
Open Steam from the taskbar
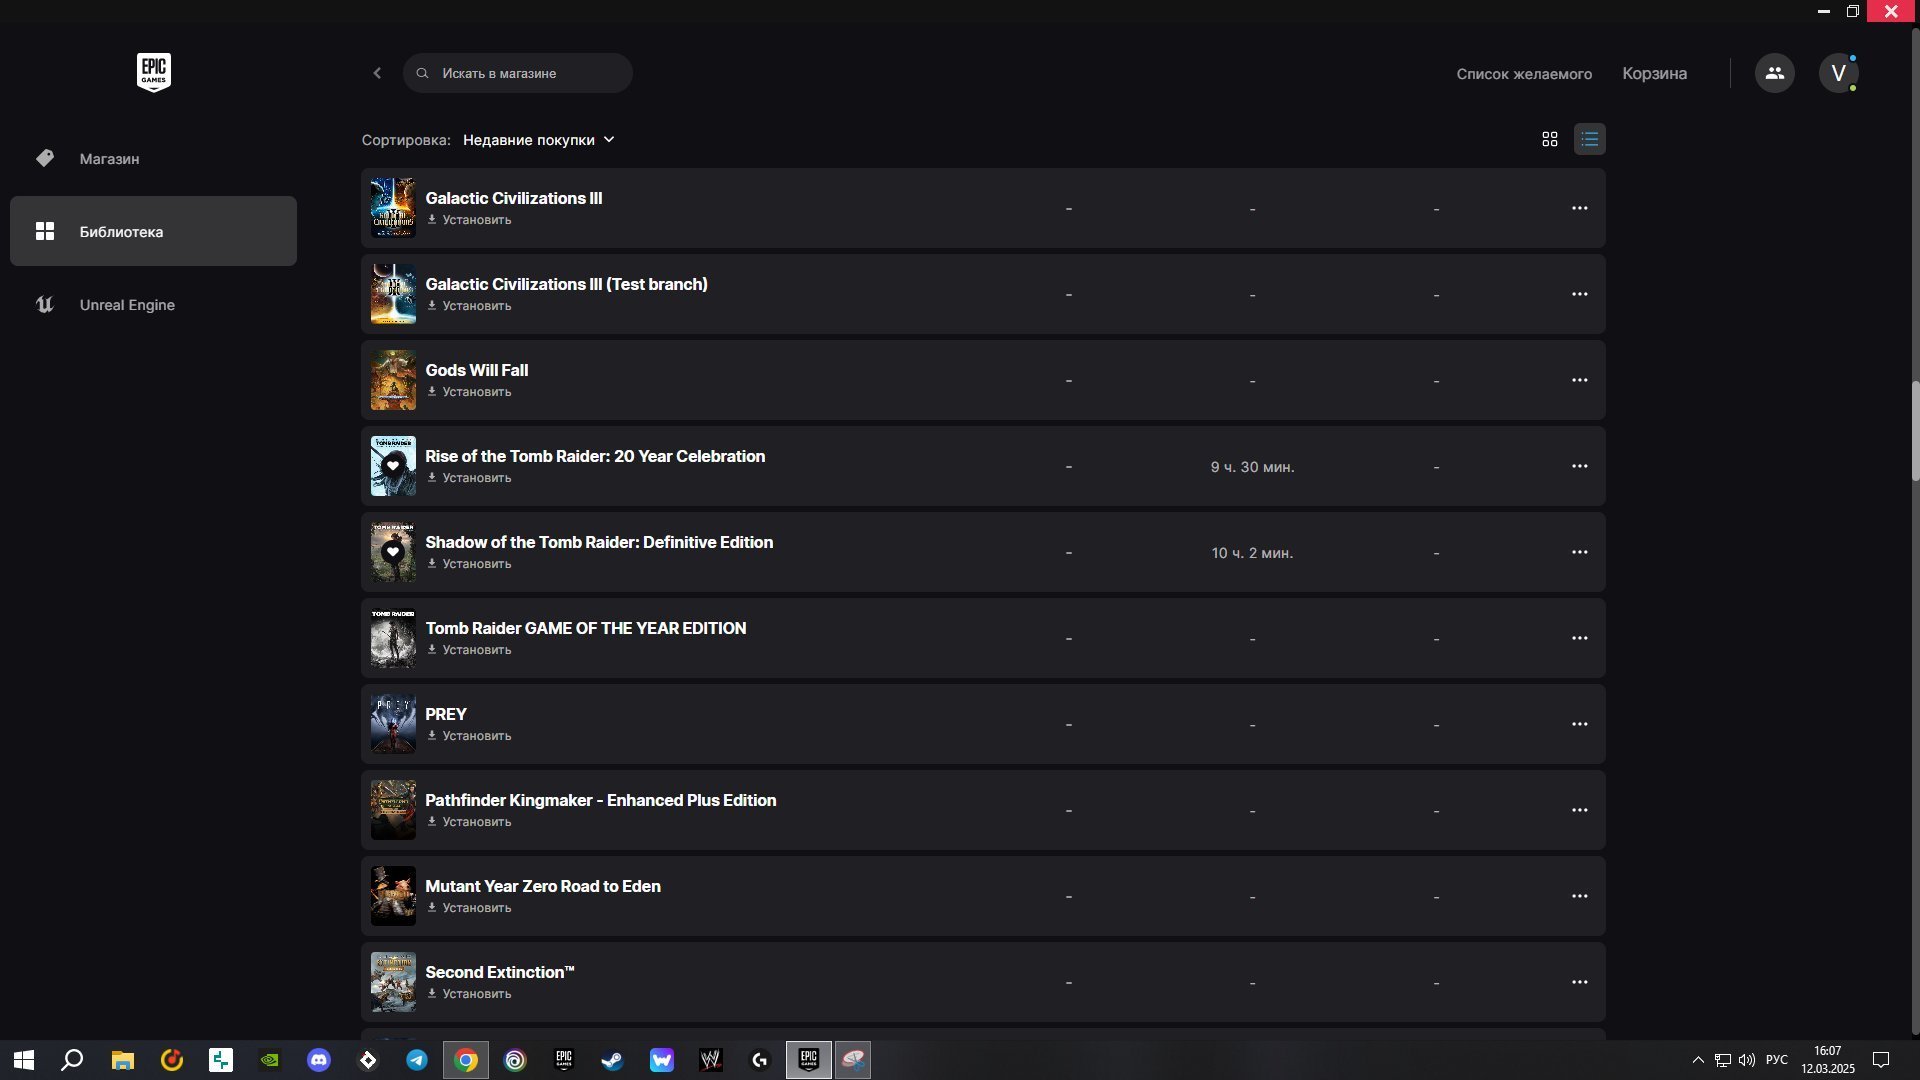click(x=612, y=1060)
